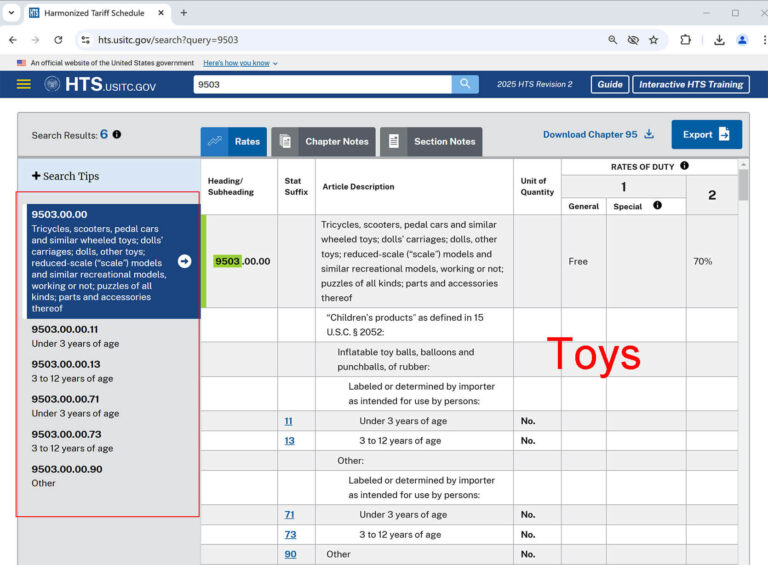The height and width of the screenshot is (565, 768).
Task: Expand the Search Tips section
Action: tap(66, 176)
